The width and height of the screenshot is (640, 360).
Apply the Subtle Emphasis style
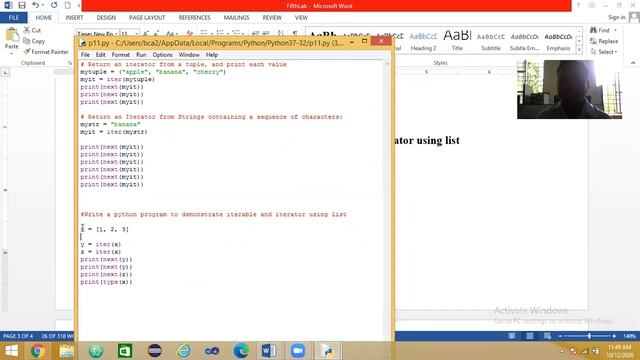pyautogui.click(x=524, y=41)
